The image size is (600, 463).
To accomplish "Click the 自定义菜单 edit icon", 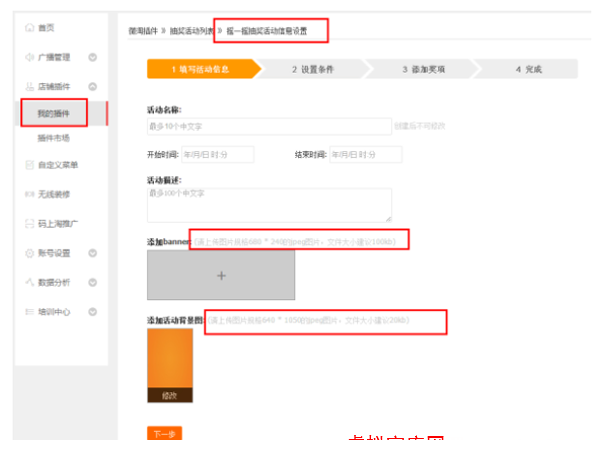I will tap(29, 165).
